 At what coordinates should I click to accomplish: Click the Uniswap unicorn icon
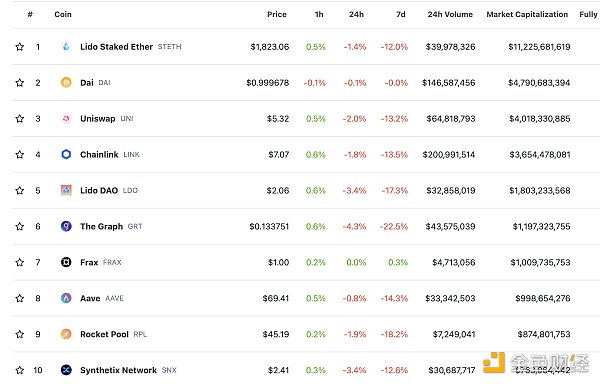[x=66, y=119]
